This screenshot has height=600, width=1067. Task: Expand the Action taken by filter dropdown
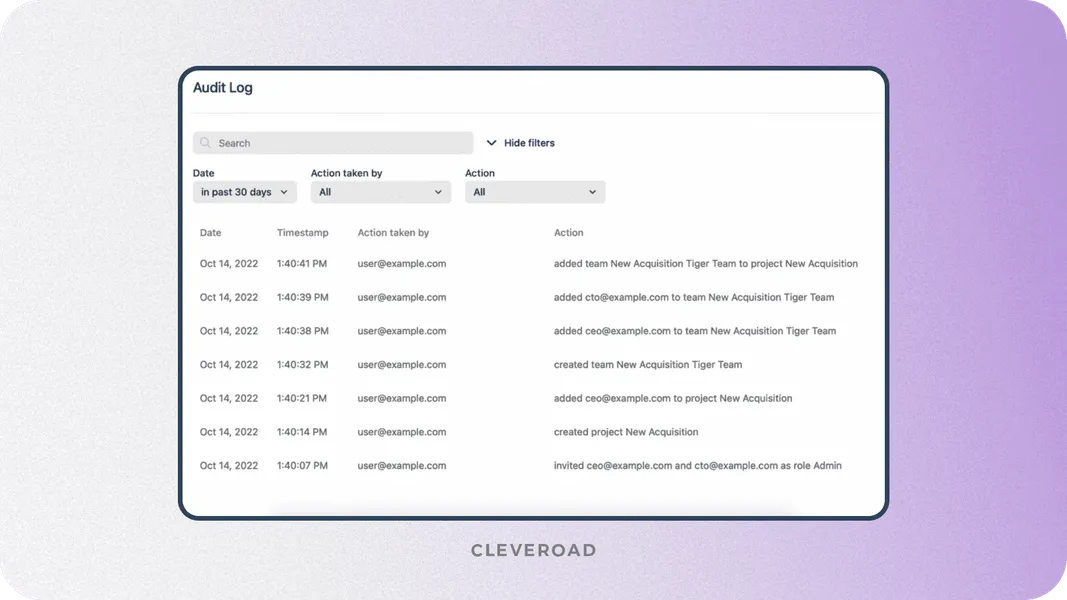click(380, 192)
